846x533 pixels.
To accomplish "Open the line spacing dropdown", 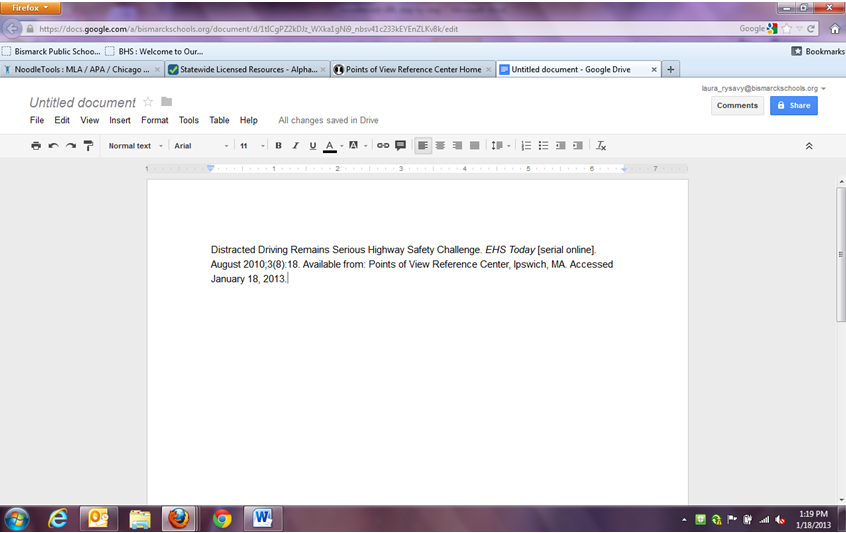I will [x=500, y=146].
